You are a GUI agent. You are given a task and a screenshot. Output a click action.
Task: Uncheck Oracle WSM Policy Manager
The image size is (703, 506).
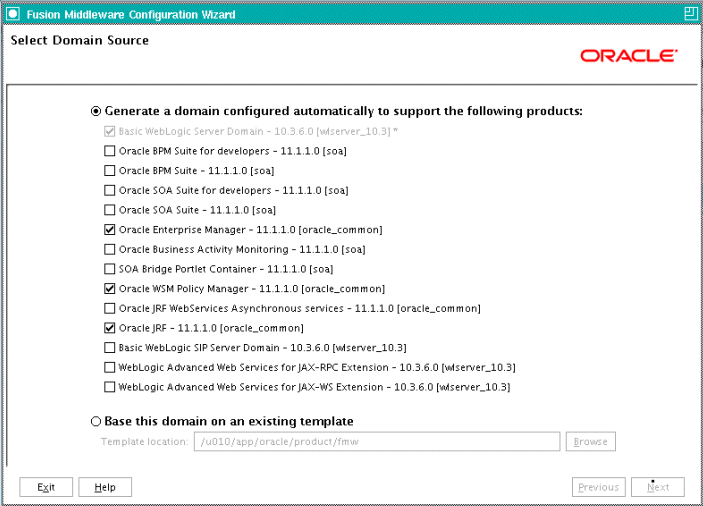pyautogui.click(x=109, y=289)
